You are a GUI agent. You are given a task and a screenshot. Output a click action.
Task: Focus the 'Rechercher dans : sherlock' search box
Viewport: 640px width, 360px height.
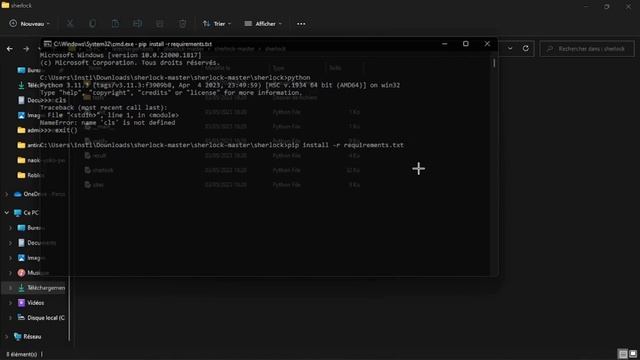tap(587, 49)
